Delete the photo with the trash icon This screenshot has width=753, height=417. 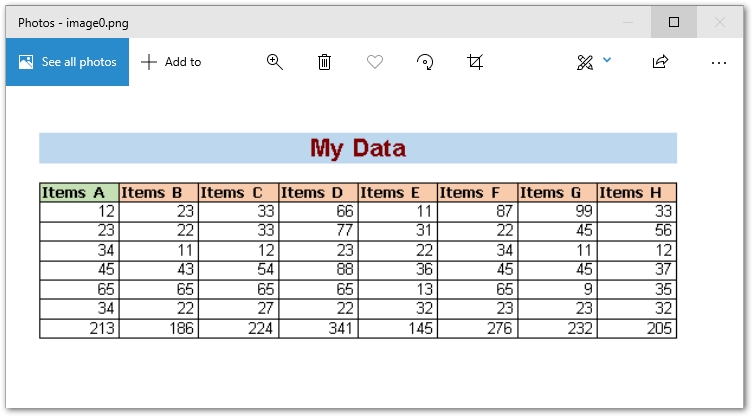click(x=325, y=62)
